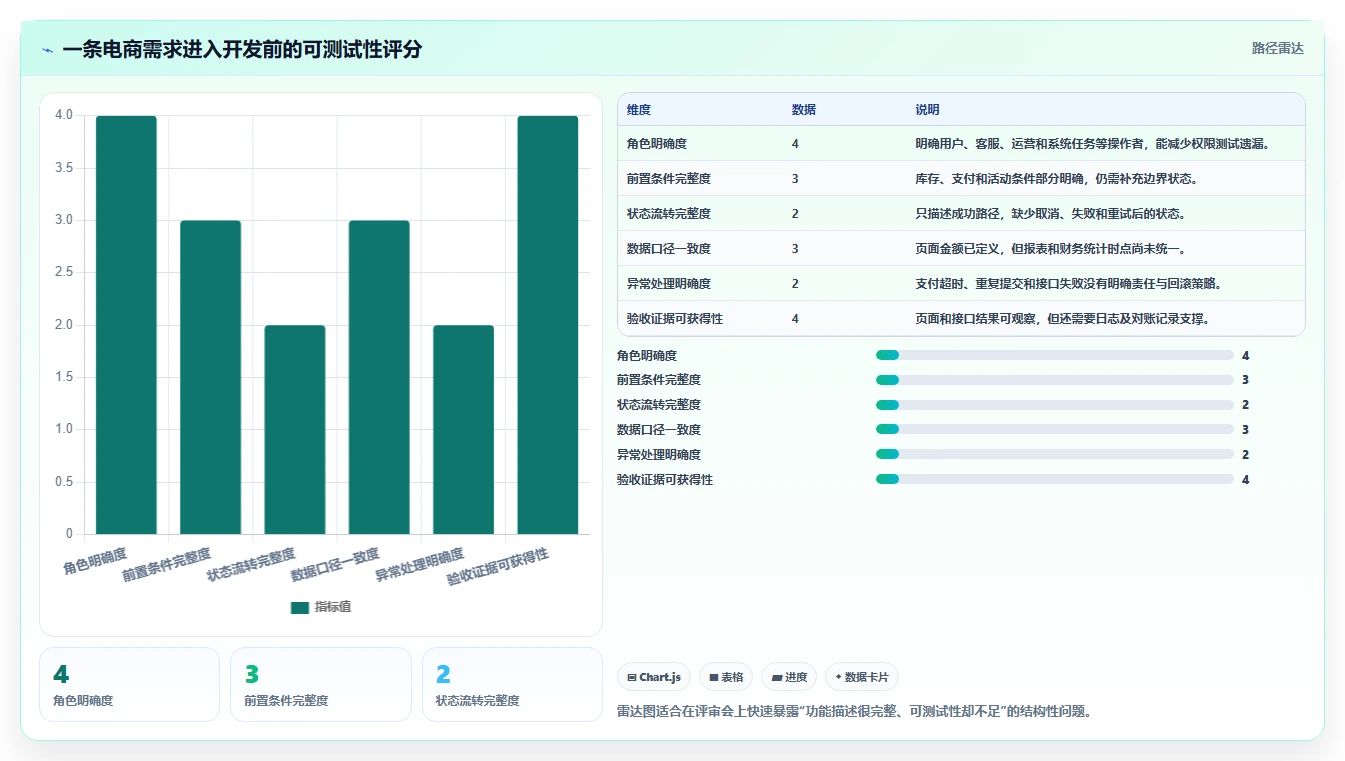Click the 角色明确度 progress bar
The width and height of the screenshot is (1345, 761).
pos(1054,355)
